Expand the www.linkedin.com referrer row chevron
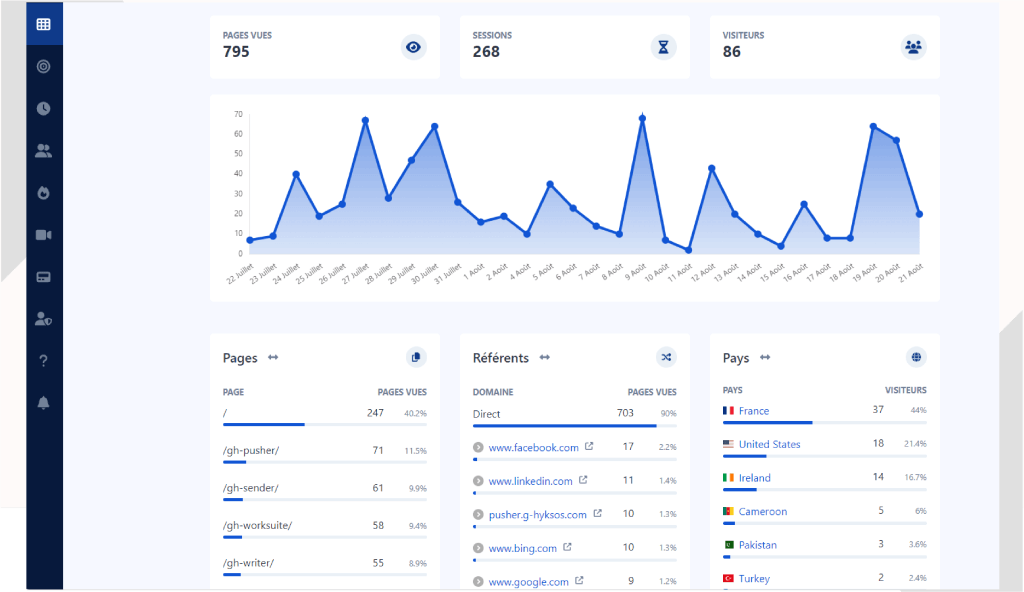Screen dimensions: 1024x592 click(478, 481)
